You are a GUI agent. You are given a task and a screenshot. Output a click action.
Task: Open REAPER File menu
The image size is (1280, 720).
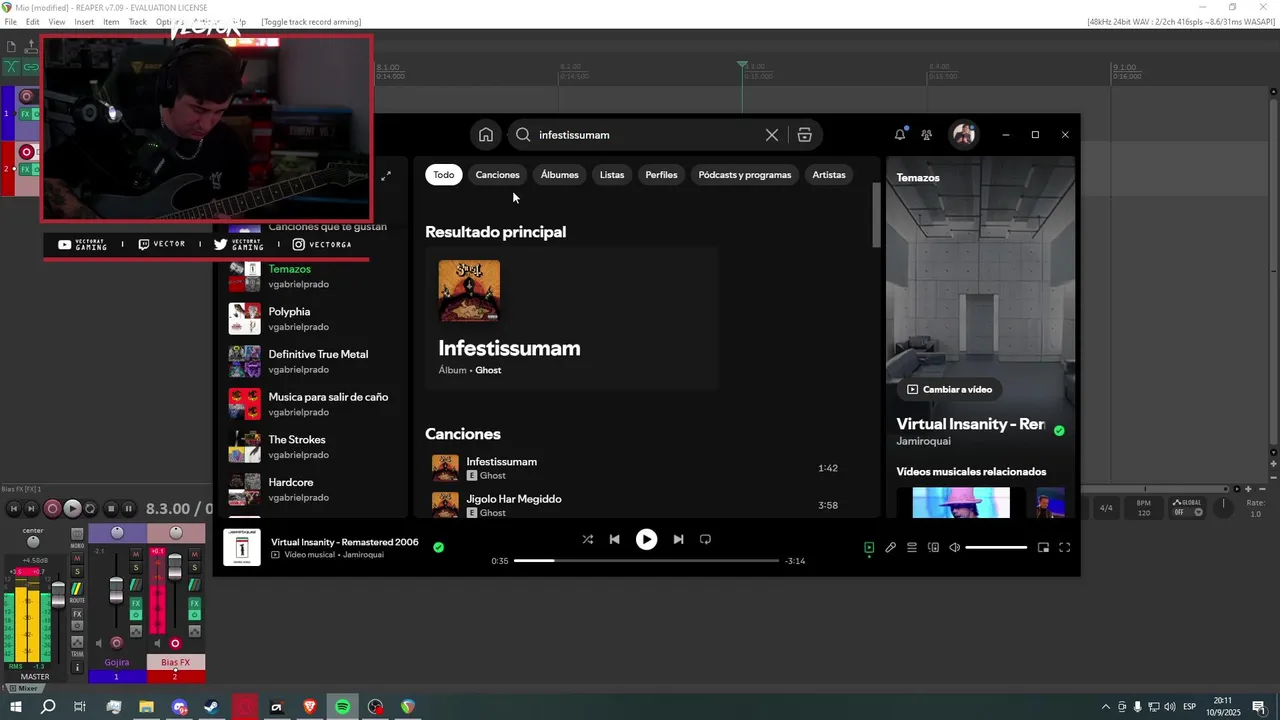click(x=10, y=22)
